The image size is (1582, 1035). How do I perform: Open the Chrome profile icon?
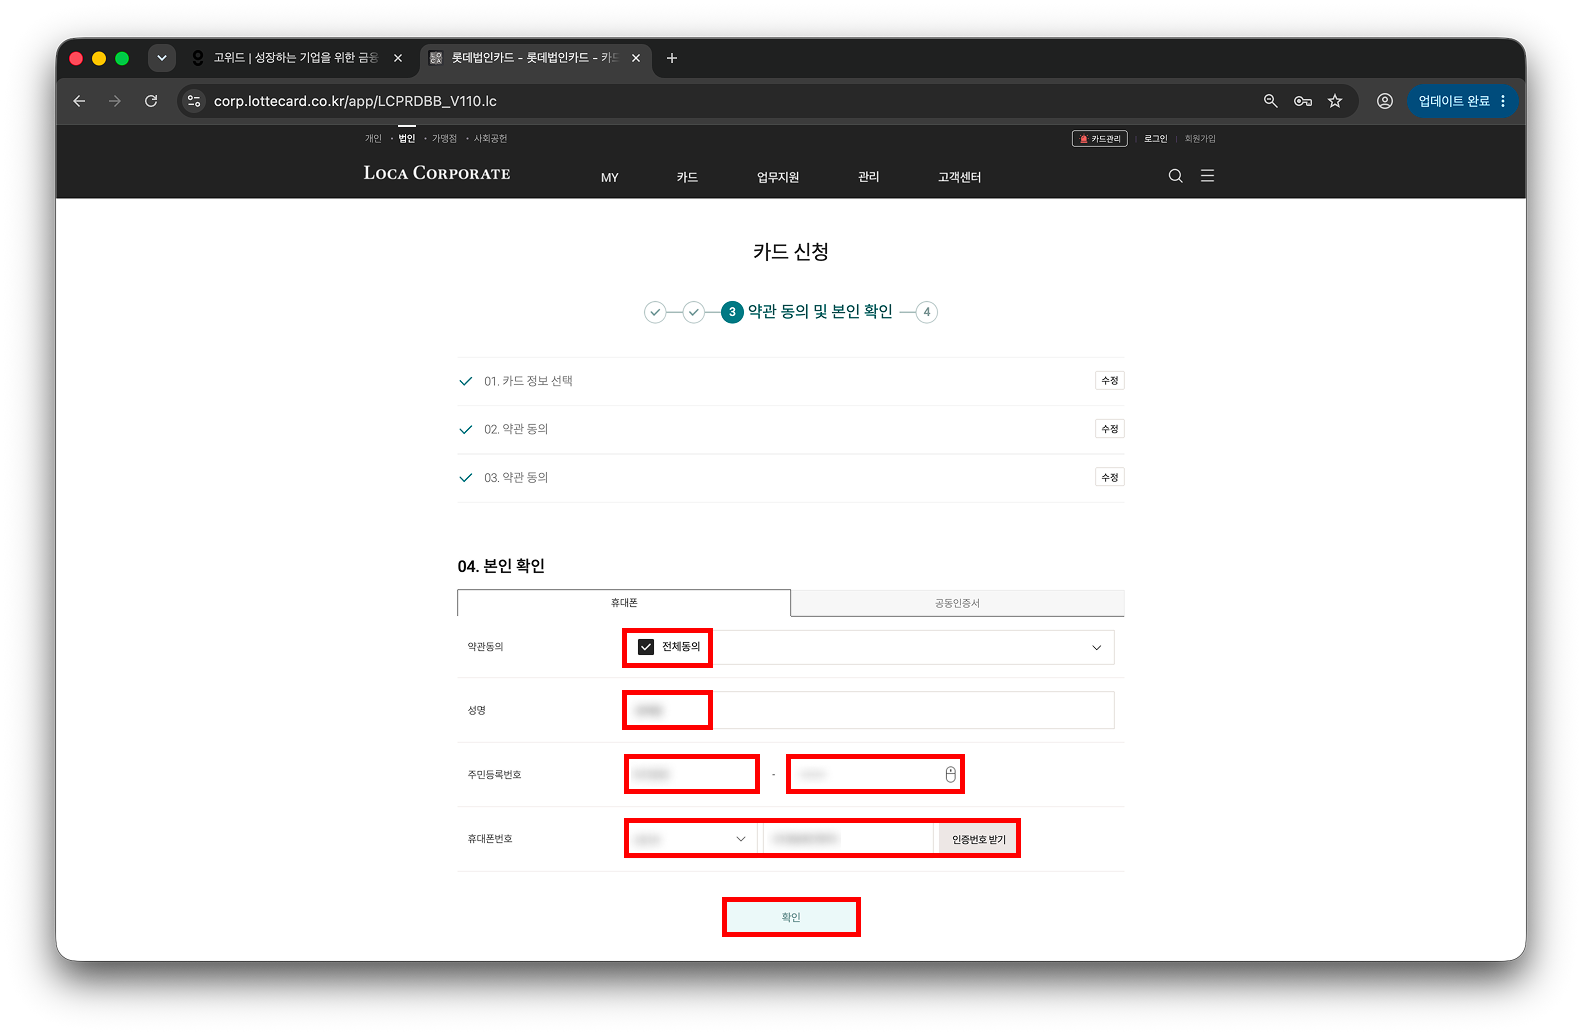[x=1385, y=101]
